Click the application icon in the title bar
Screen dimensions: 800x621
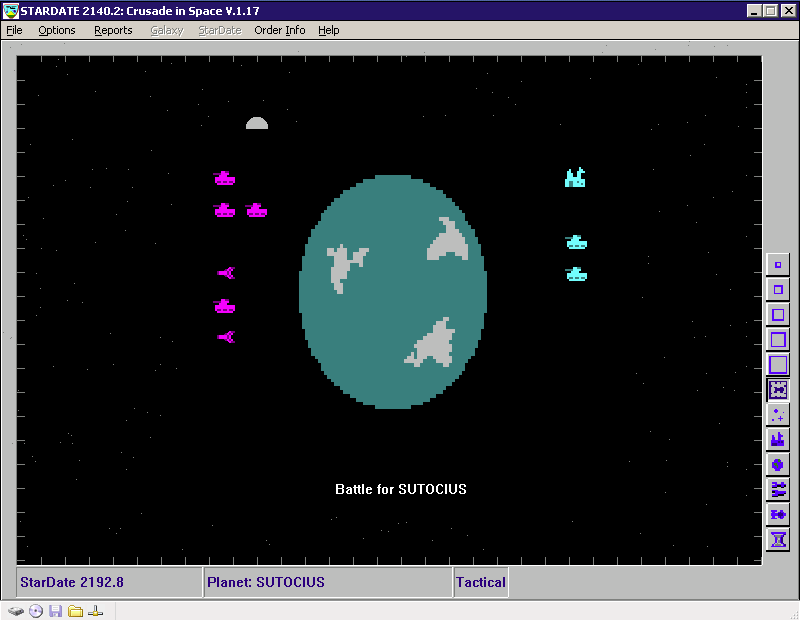coord(11,11)
